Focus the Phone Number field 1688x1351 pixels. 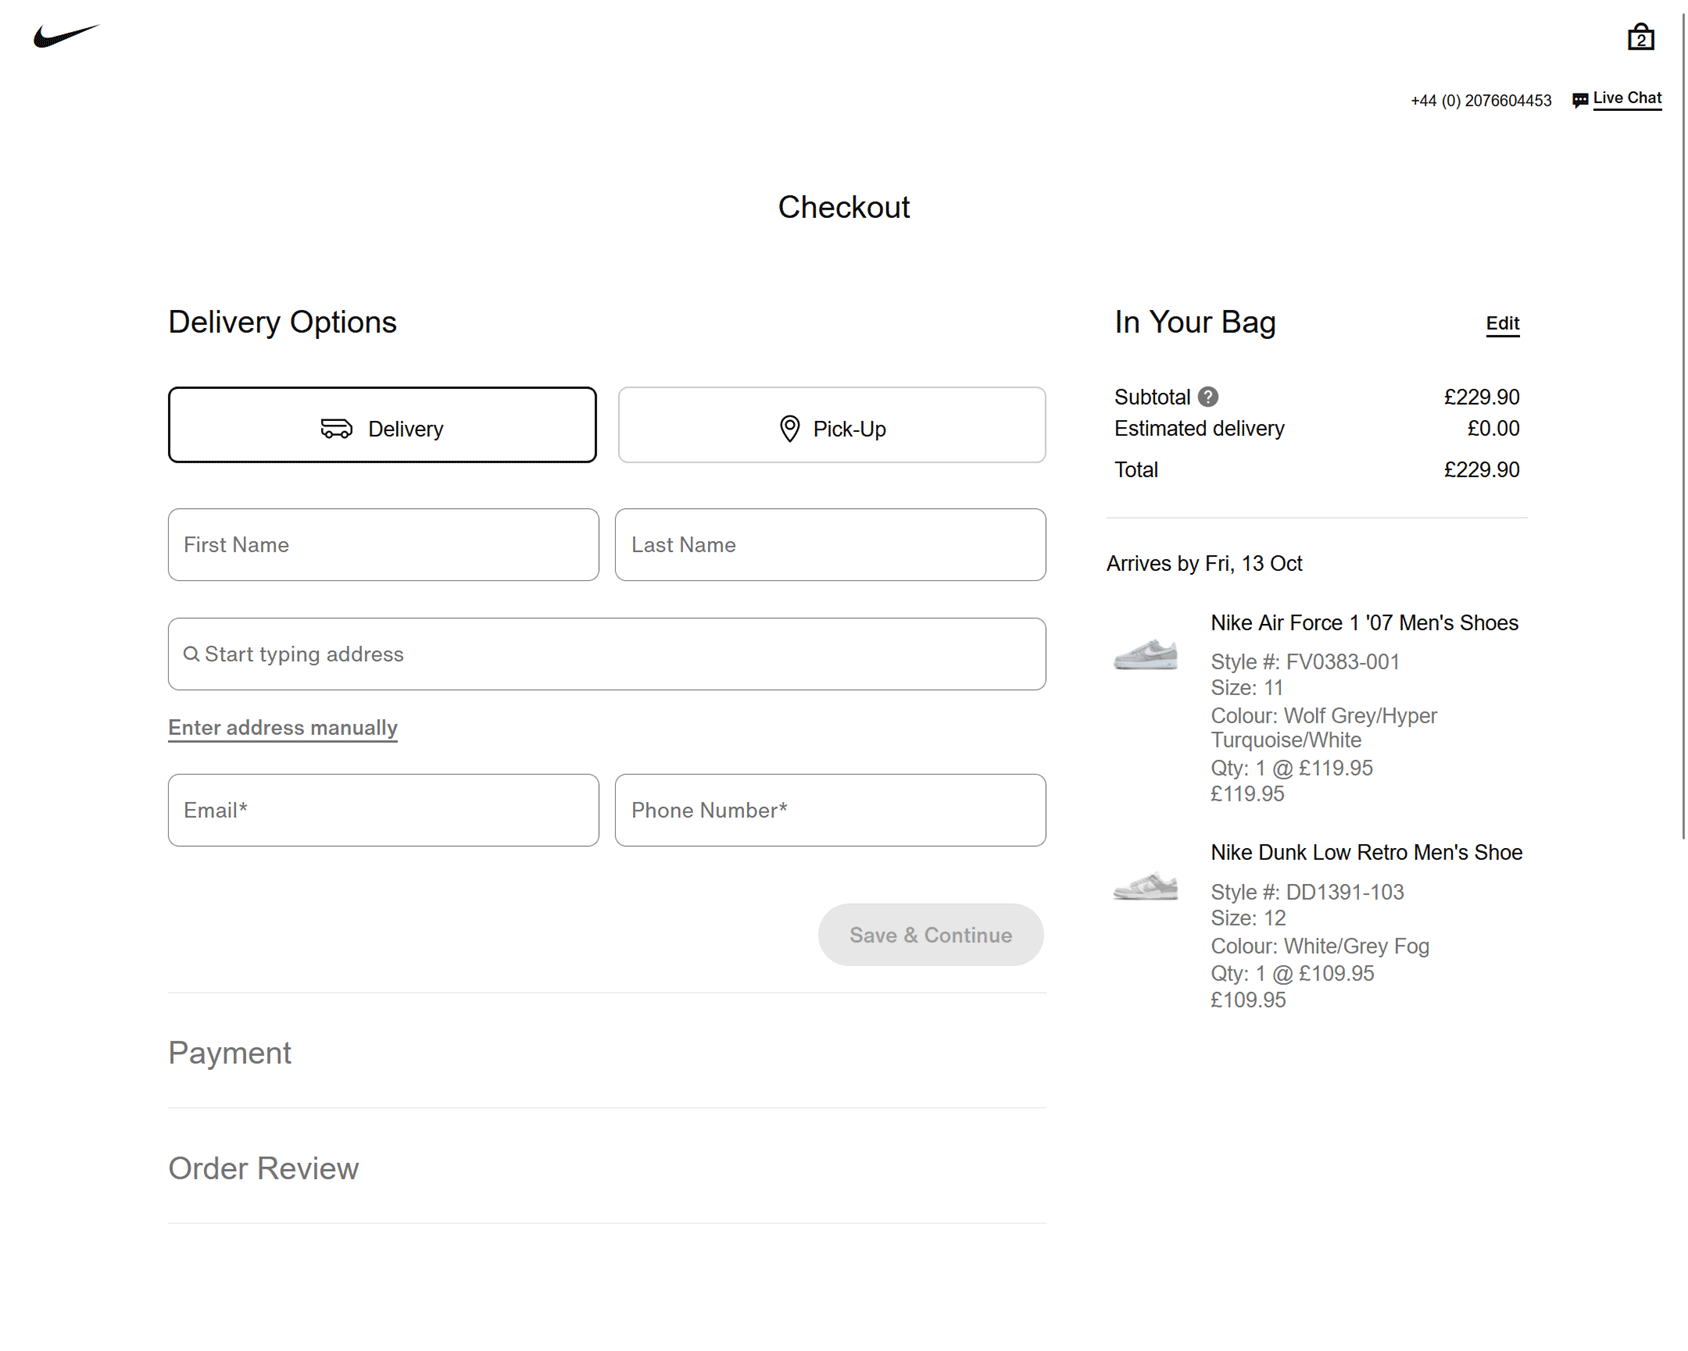[x=830, y=810]
